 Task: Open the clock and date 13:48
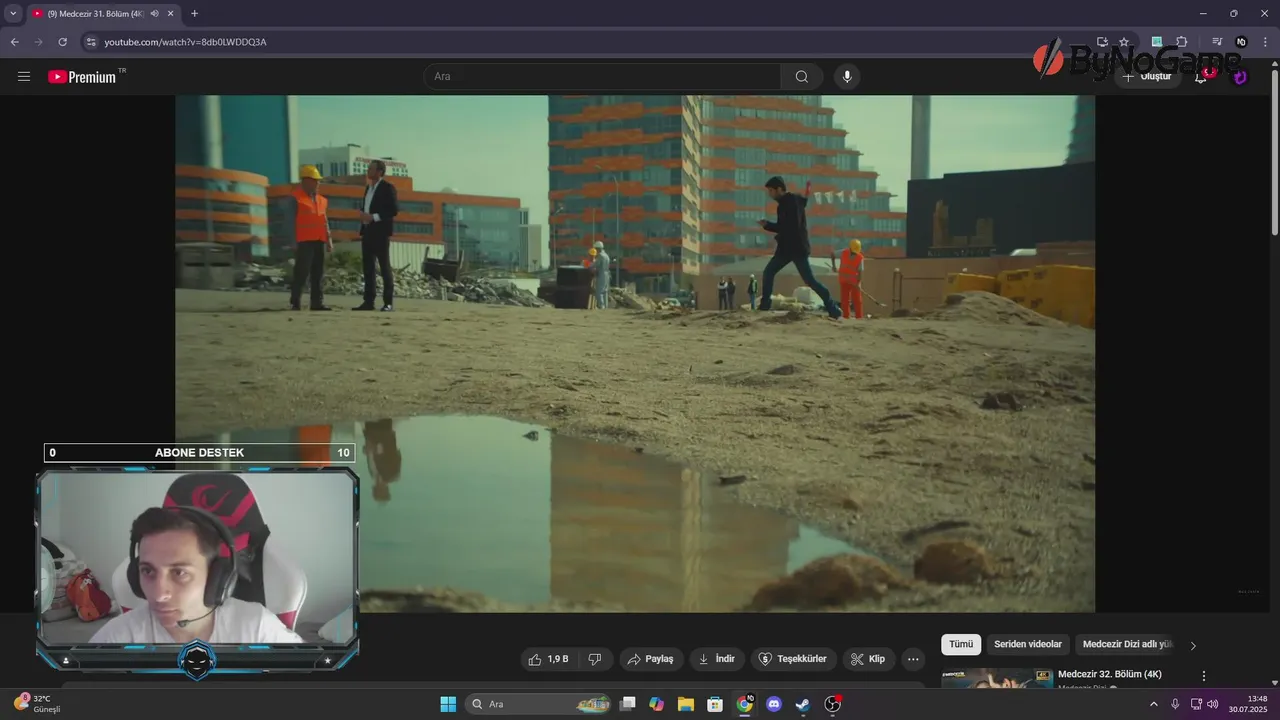coord(1249,704)
